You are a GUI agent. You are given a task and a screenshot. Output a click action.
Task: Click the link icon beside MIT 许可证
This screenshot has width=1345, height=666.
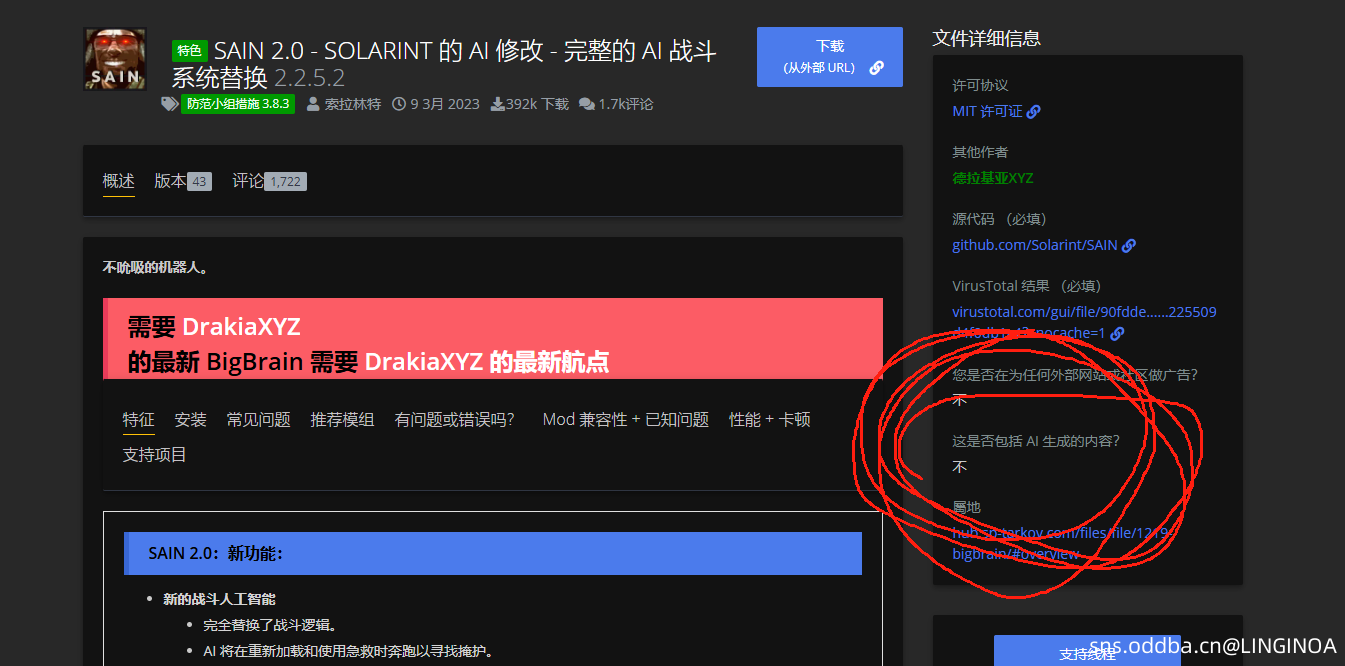[1034, 112]
